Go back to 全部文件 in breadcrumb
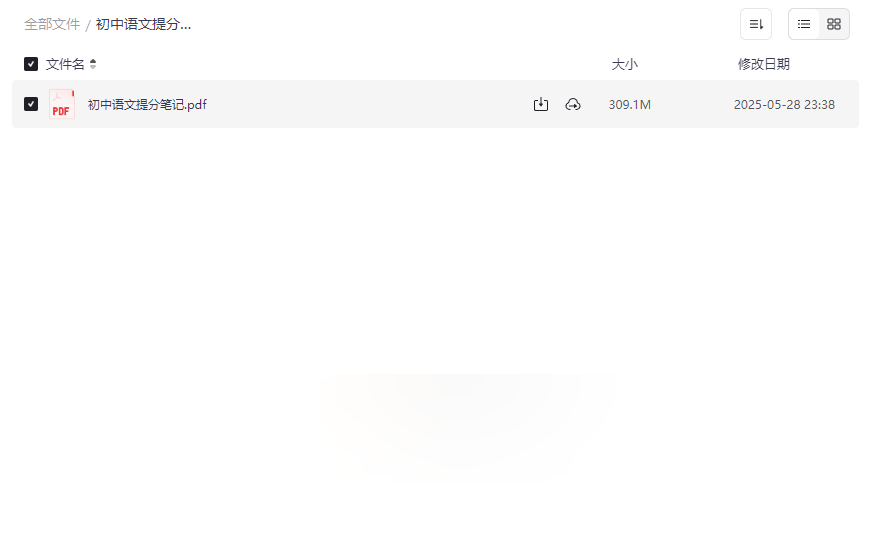This screenshot has width=874, height=538. pyautogui.click(x=52, y=25)
